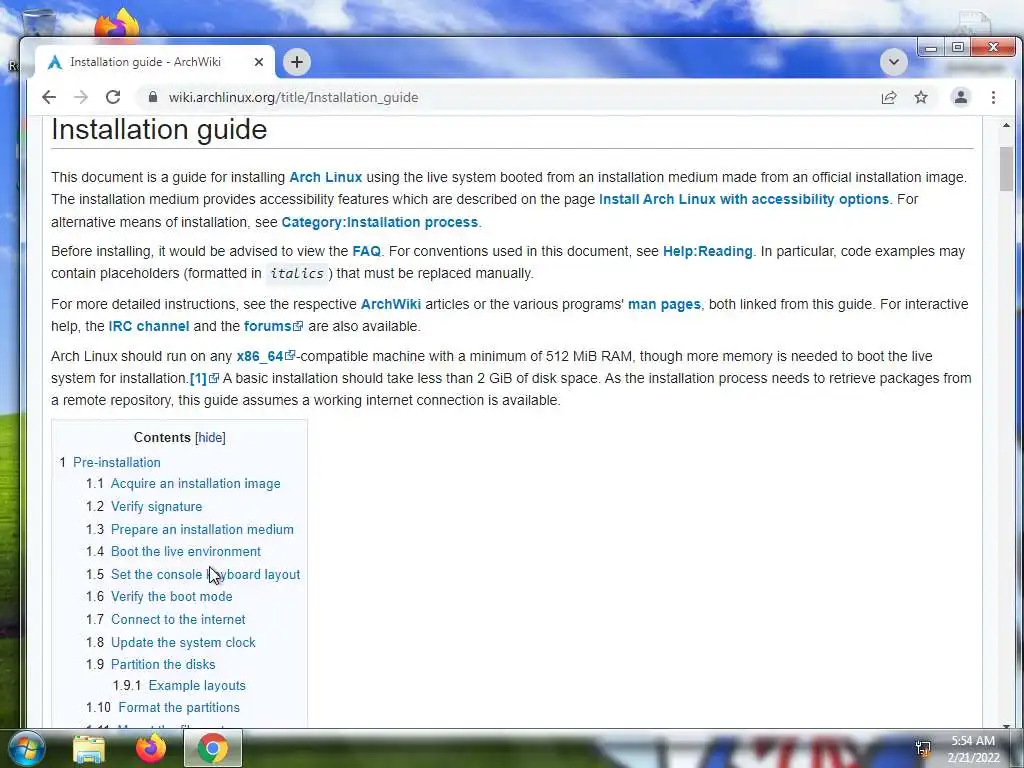Image resolution: width=1024 pixels, height=768 pixels.
Task: Jump to 1 Pre-installation section
Action: tap(116, 462)
